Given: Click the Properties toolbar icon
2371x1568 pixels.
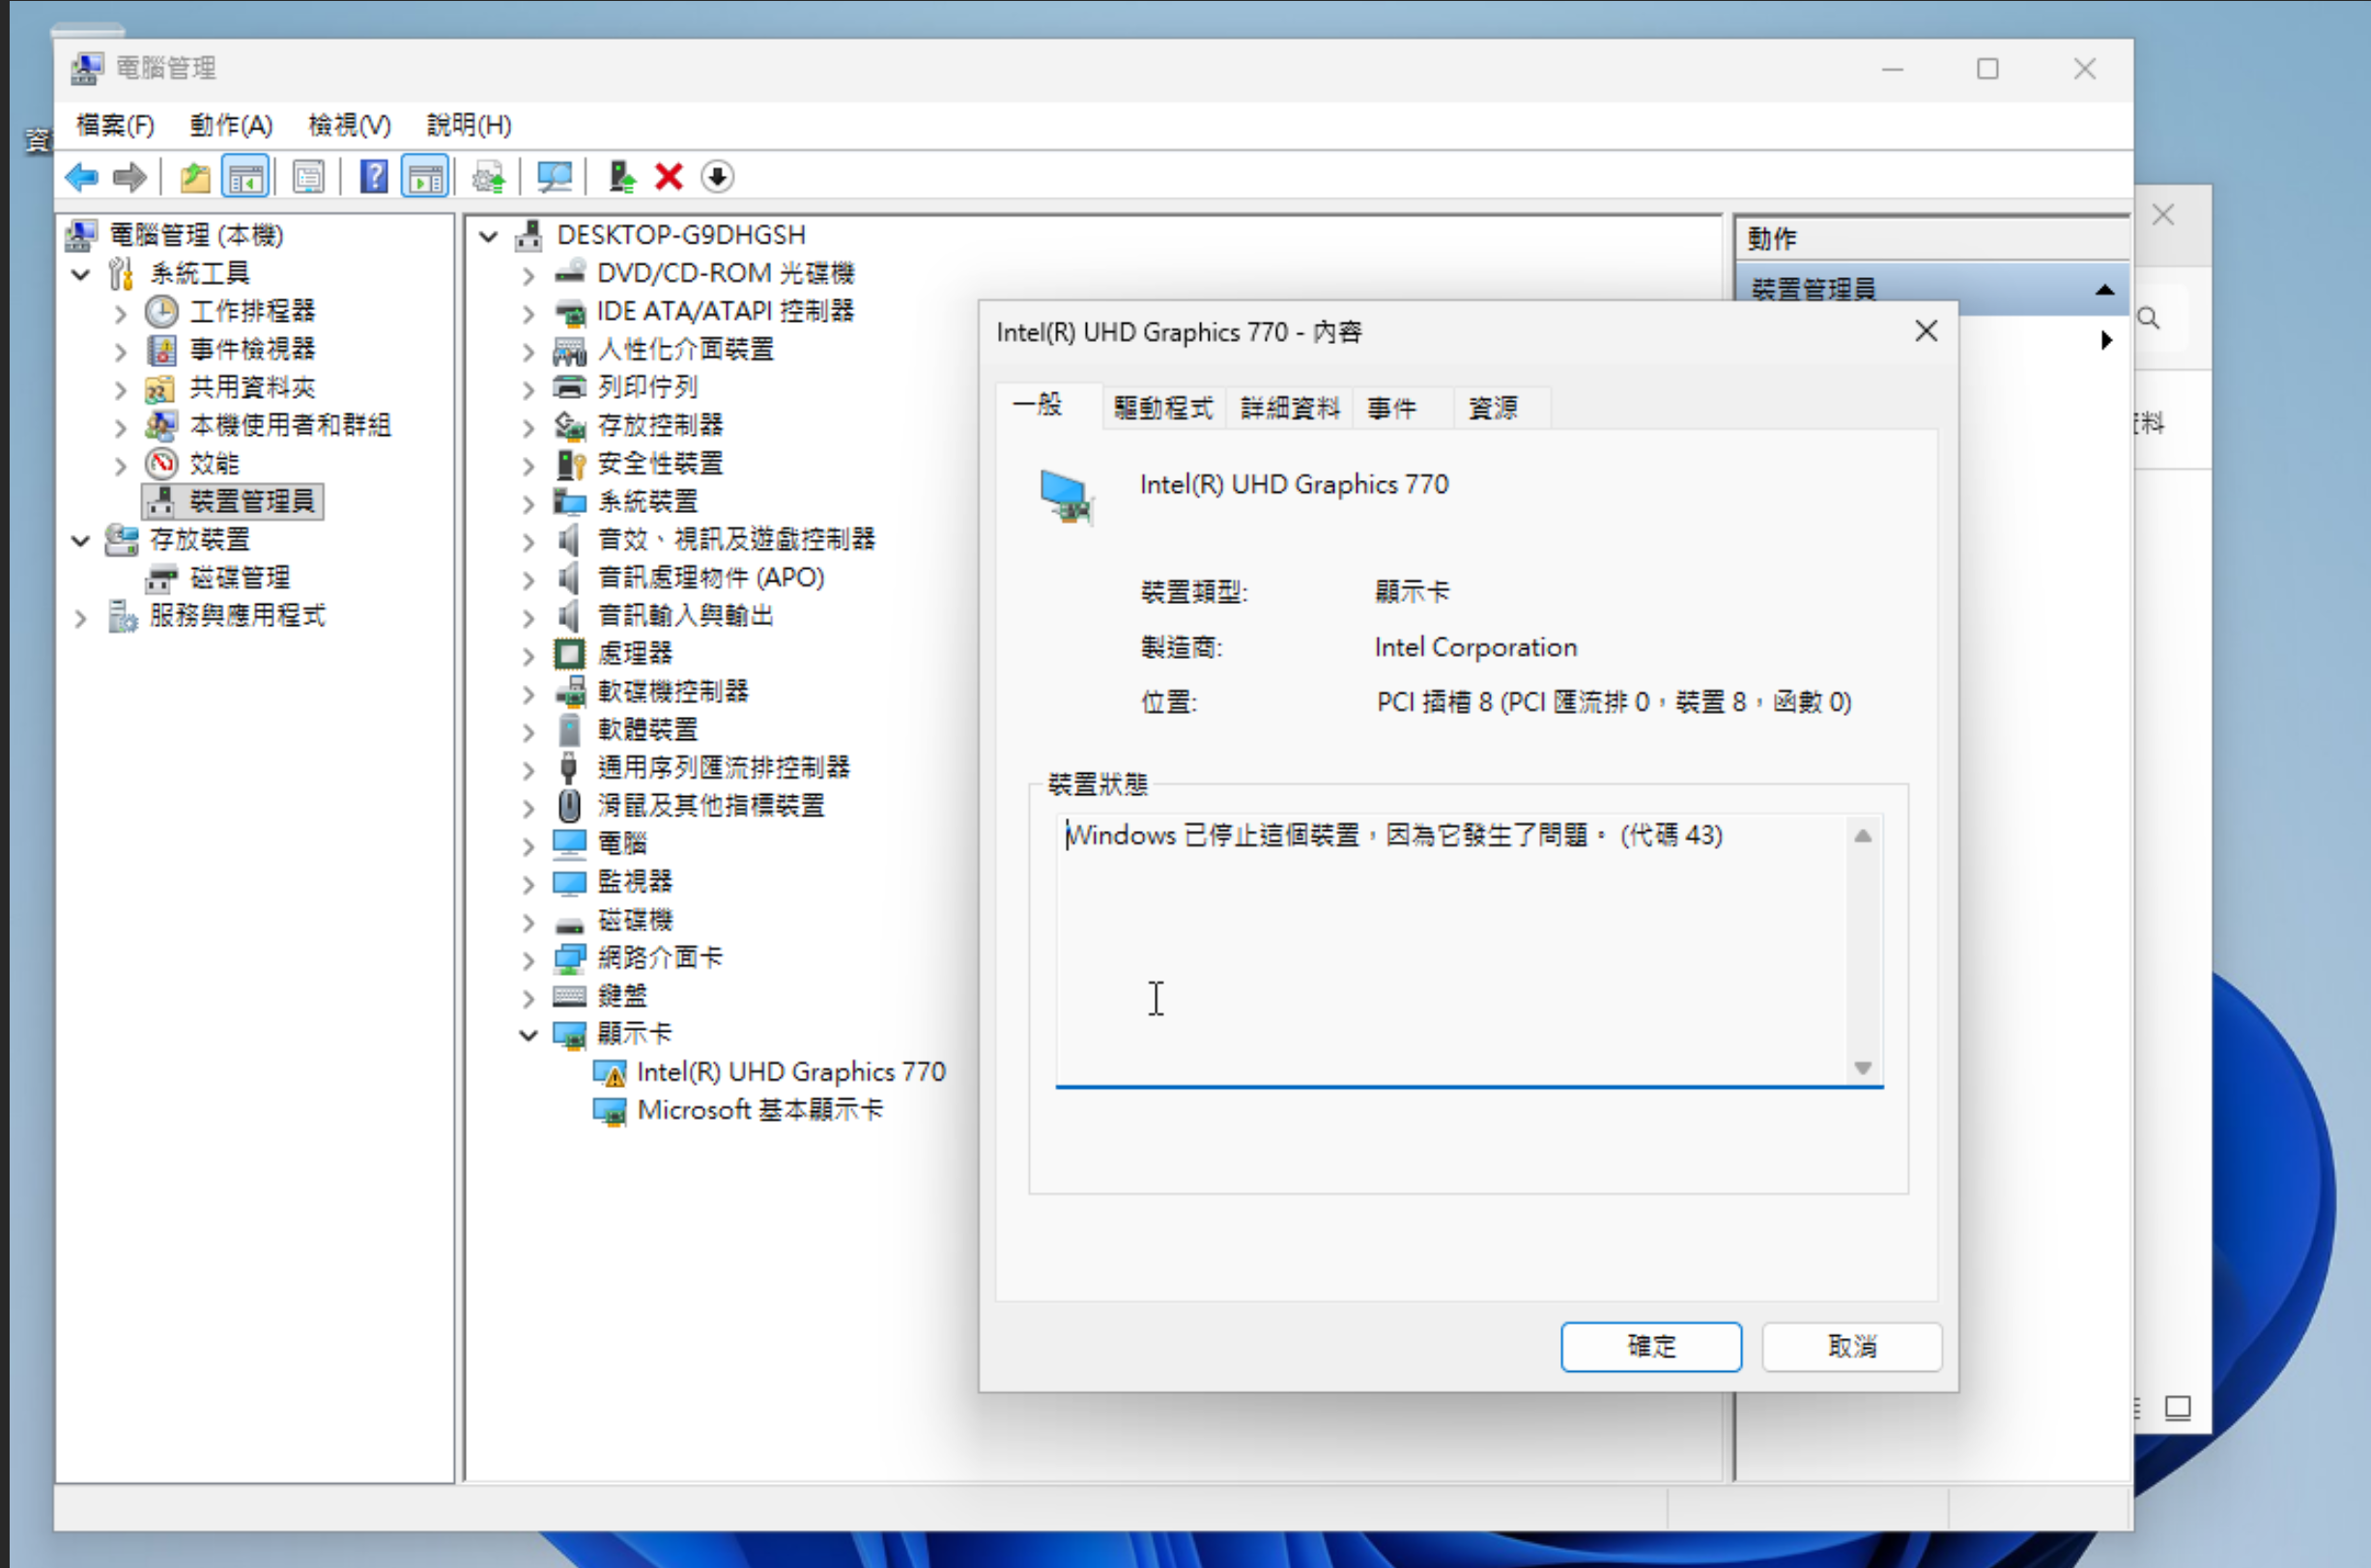Looking at the screenshot, I should pyautogui.click(x=309, y=176).
